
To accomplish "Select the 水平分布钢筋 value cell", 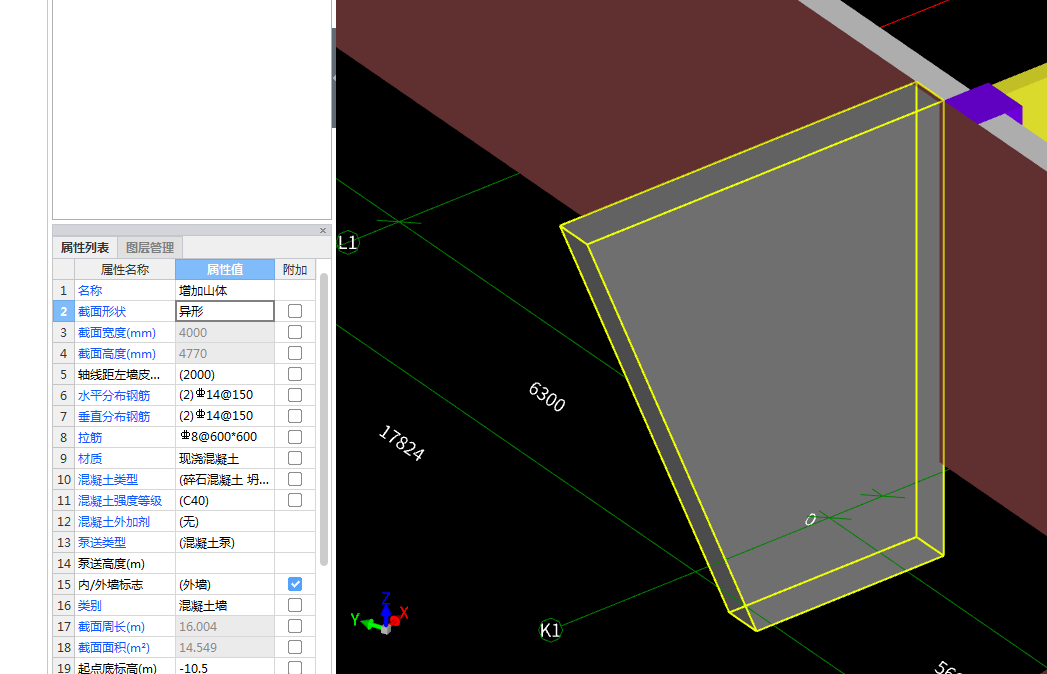I will coord(225,395).
